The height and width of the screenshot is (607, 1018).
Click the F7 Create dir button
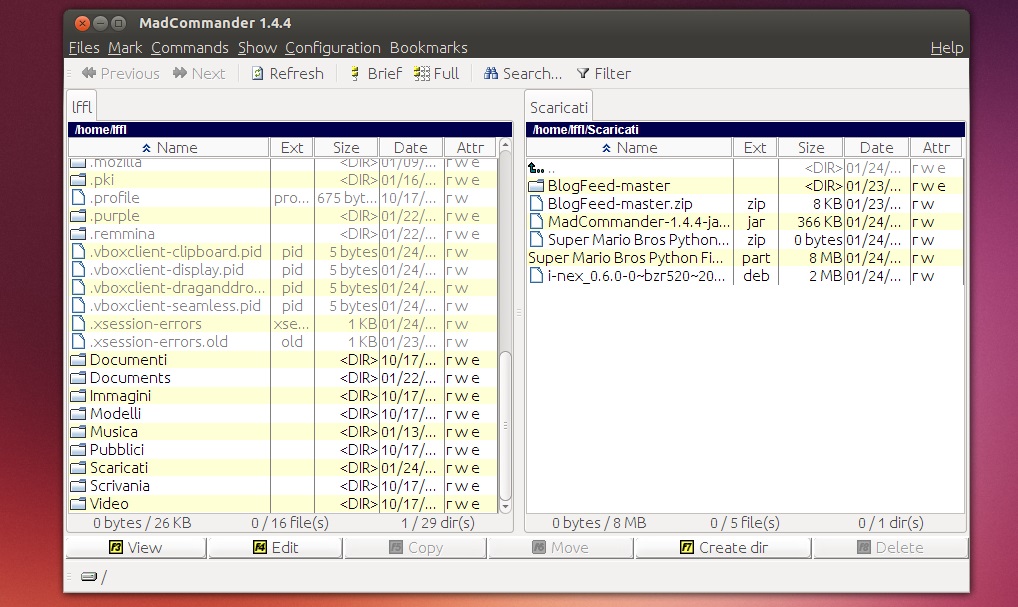[723, 548]
